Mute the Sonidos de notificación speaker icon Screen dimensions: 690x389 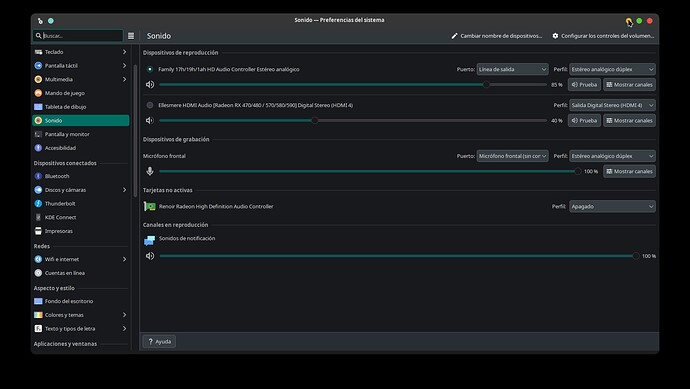pos(150,256)
